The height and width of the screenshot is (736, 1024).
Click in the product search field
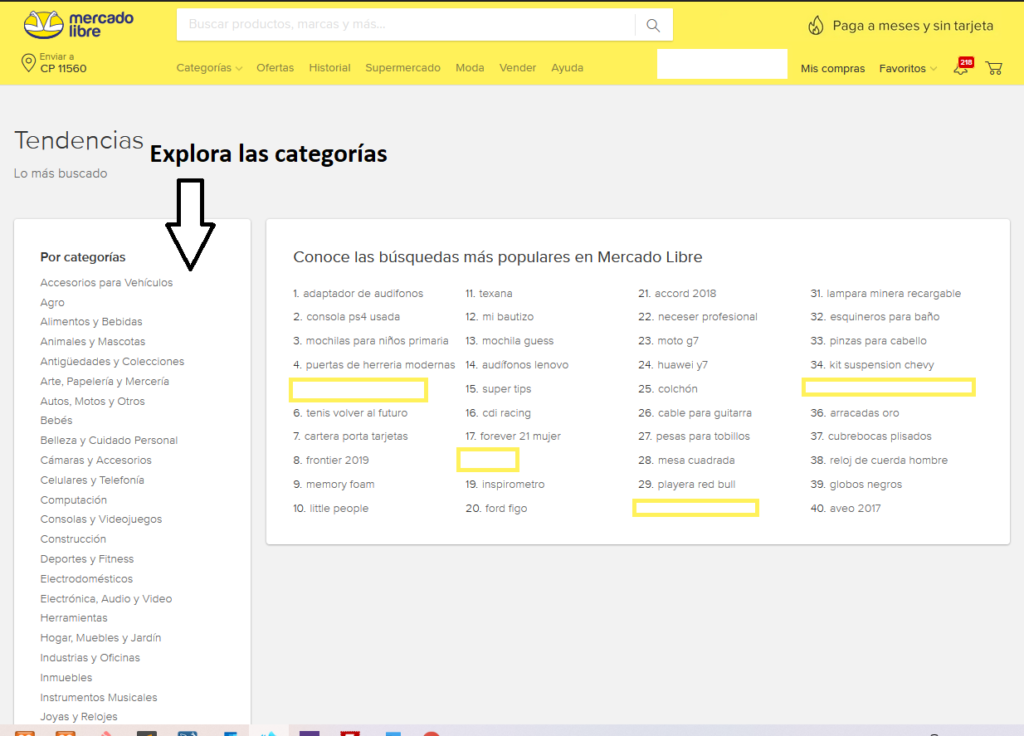(405, 25)
